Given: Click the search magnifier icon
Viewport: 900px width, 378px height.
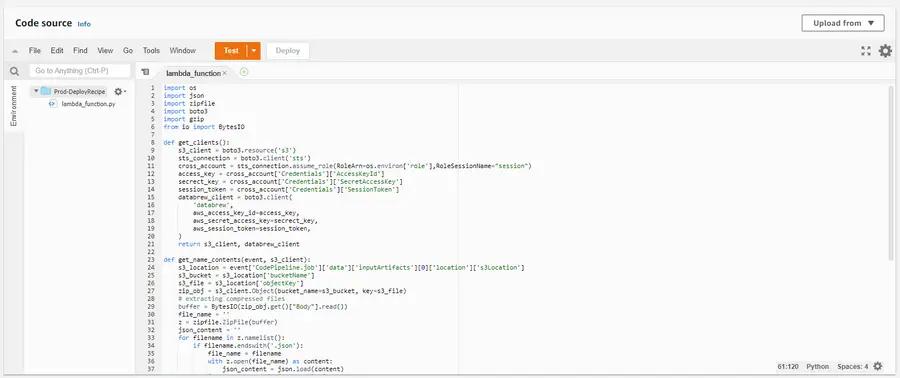Looking at the screenshot, I should (14, 71).
